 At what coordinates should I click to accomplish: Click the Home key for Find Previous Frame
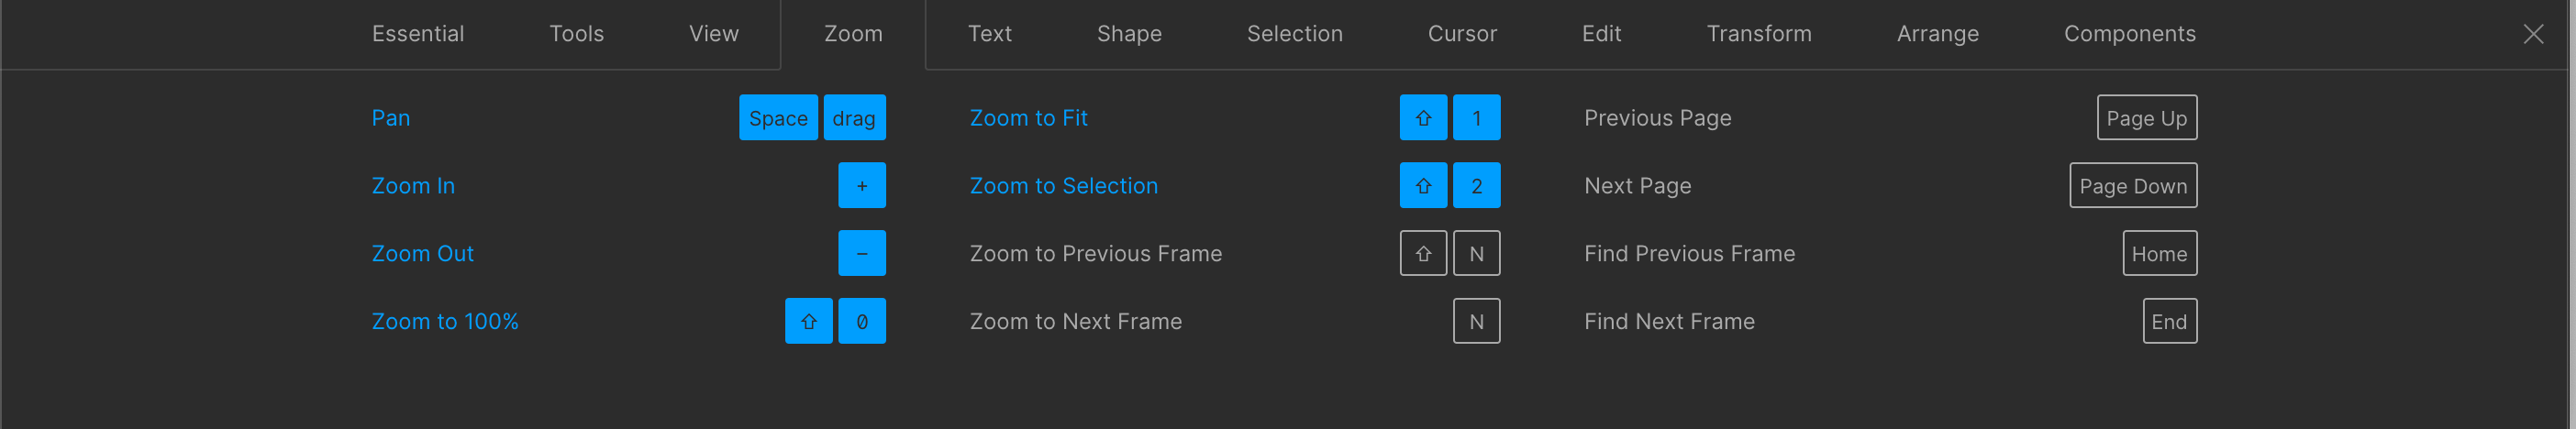click(x=2159, y=254)
